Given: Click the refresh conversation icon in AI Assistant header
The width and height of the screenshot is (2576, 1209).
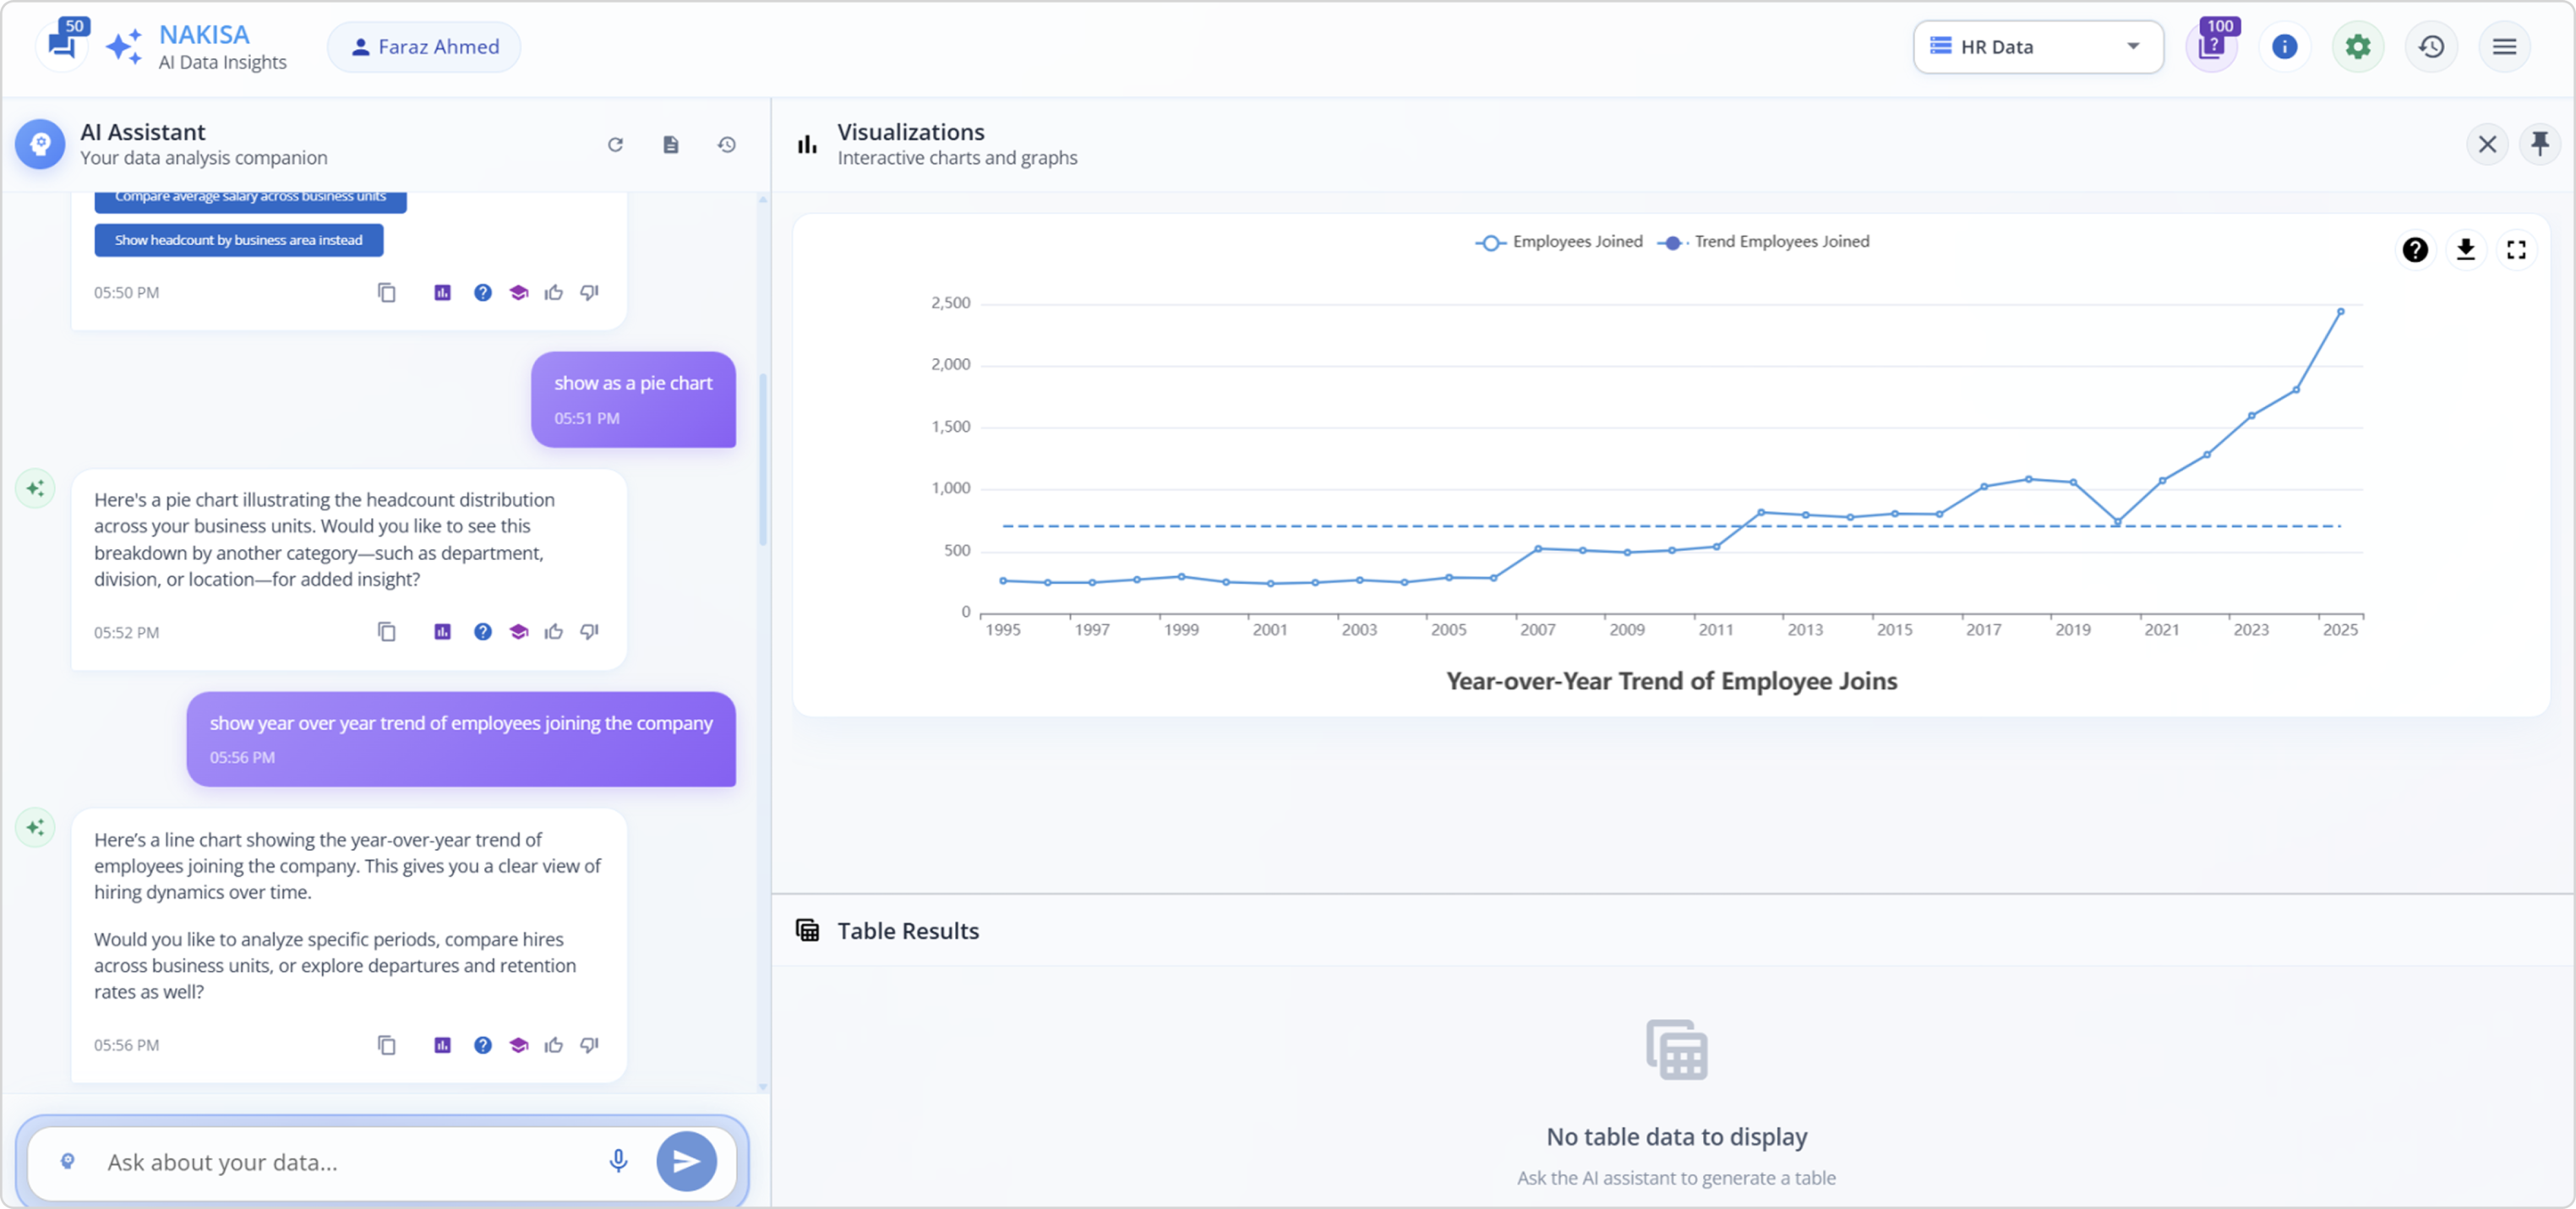Looking at the screenshot, I should pyautogui.click(x=615, y=145).
